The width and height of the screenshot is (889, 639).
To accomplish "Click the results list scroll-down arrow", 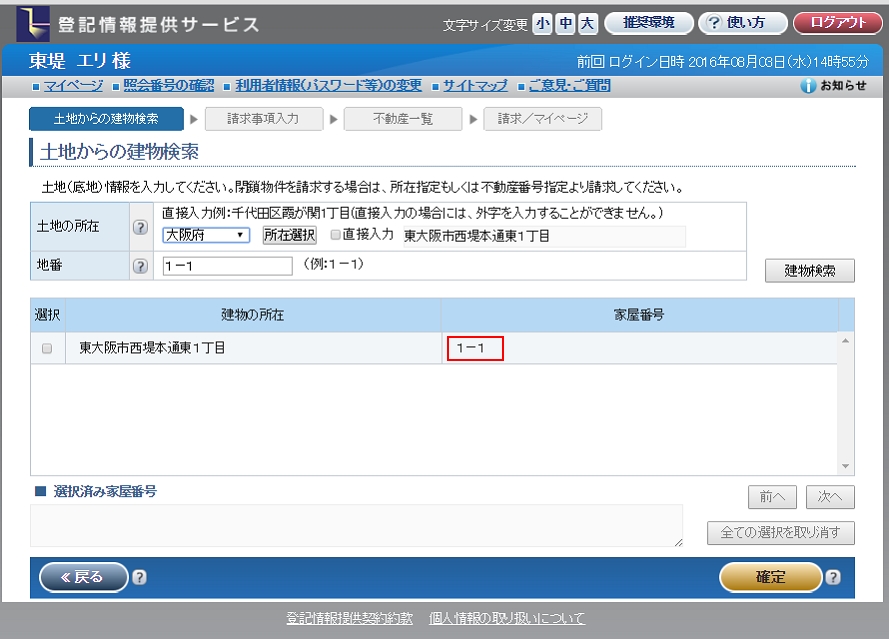I will click(845, 466).
